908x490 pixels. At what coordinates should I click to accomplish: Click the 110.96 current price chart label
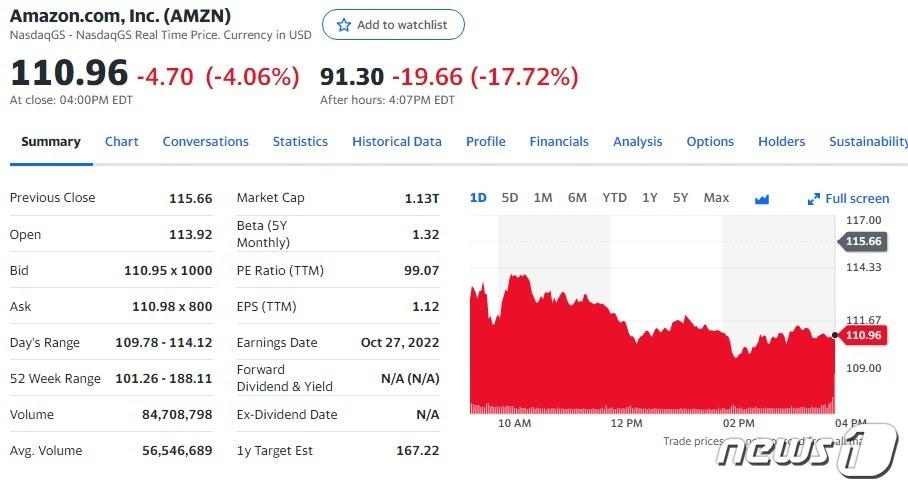point(864,335)
